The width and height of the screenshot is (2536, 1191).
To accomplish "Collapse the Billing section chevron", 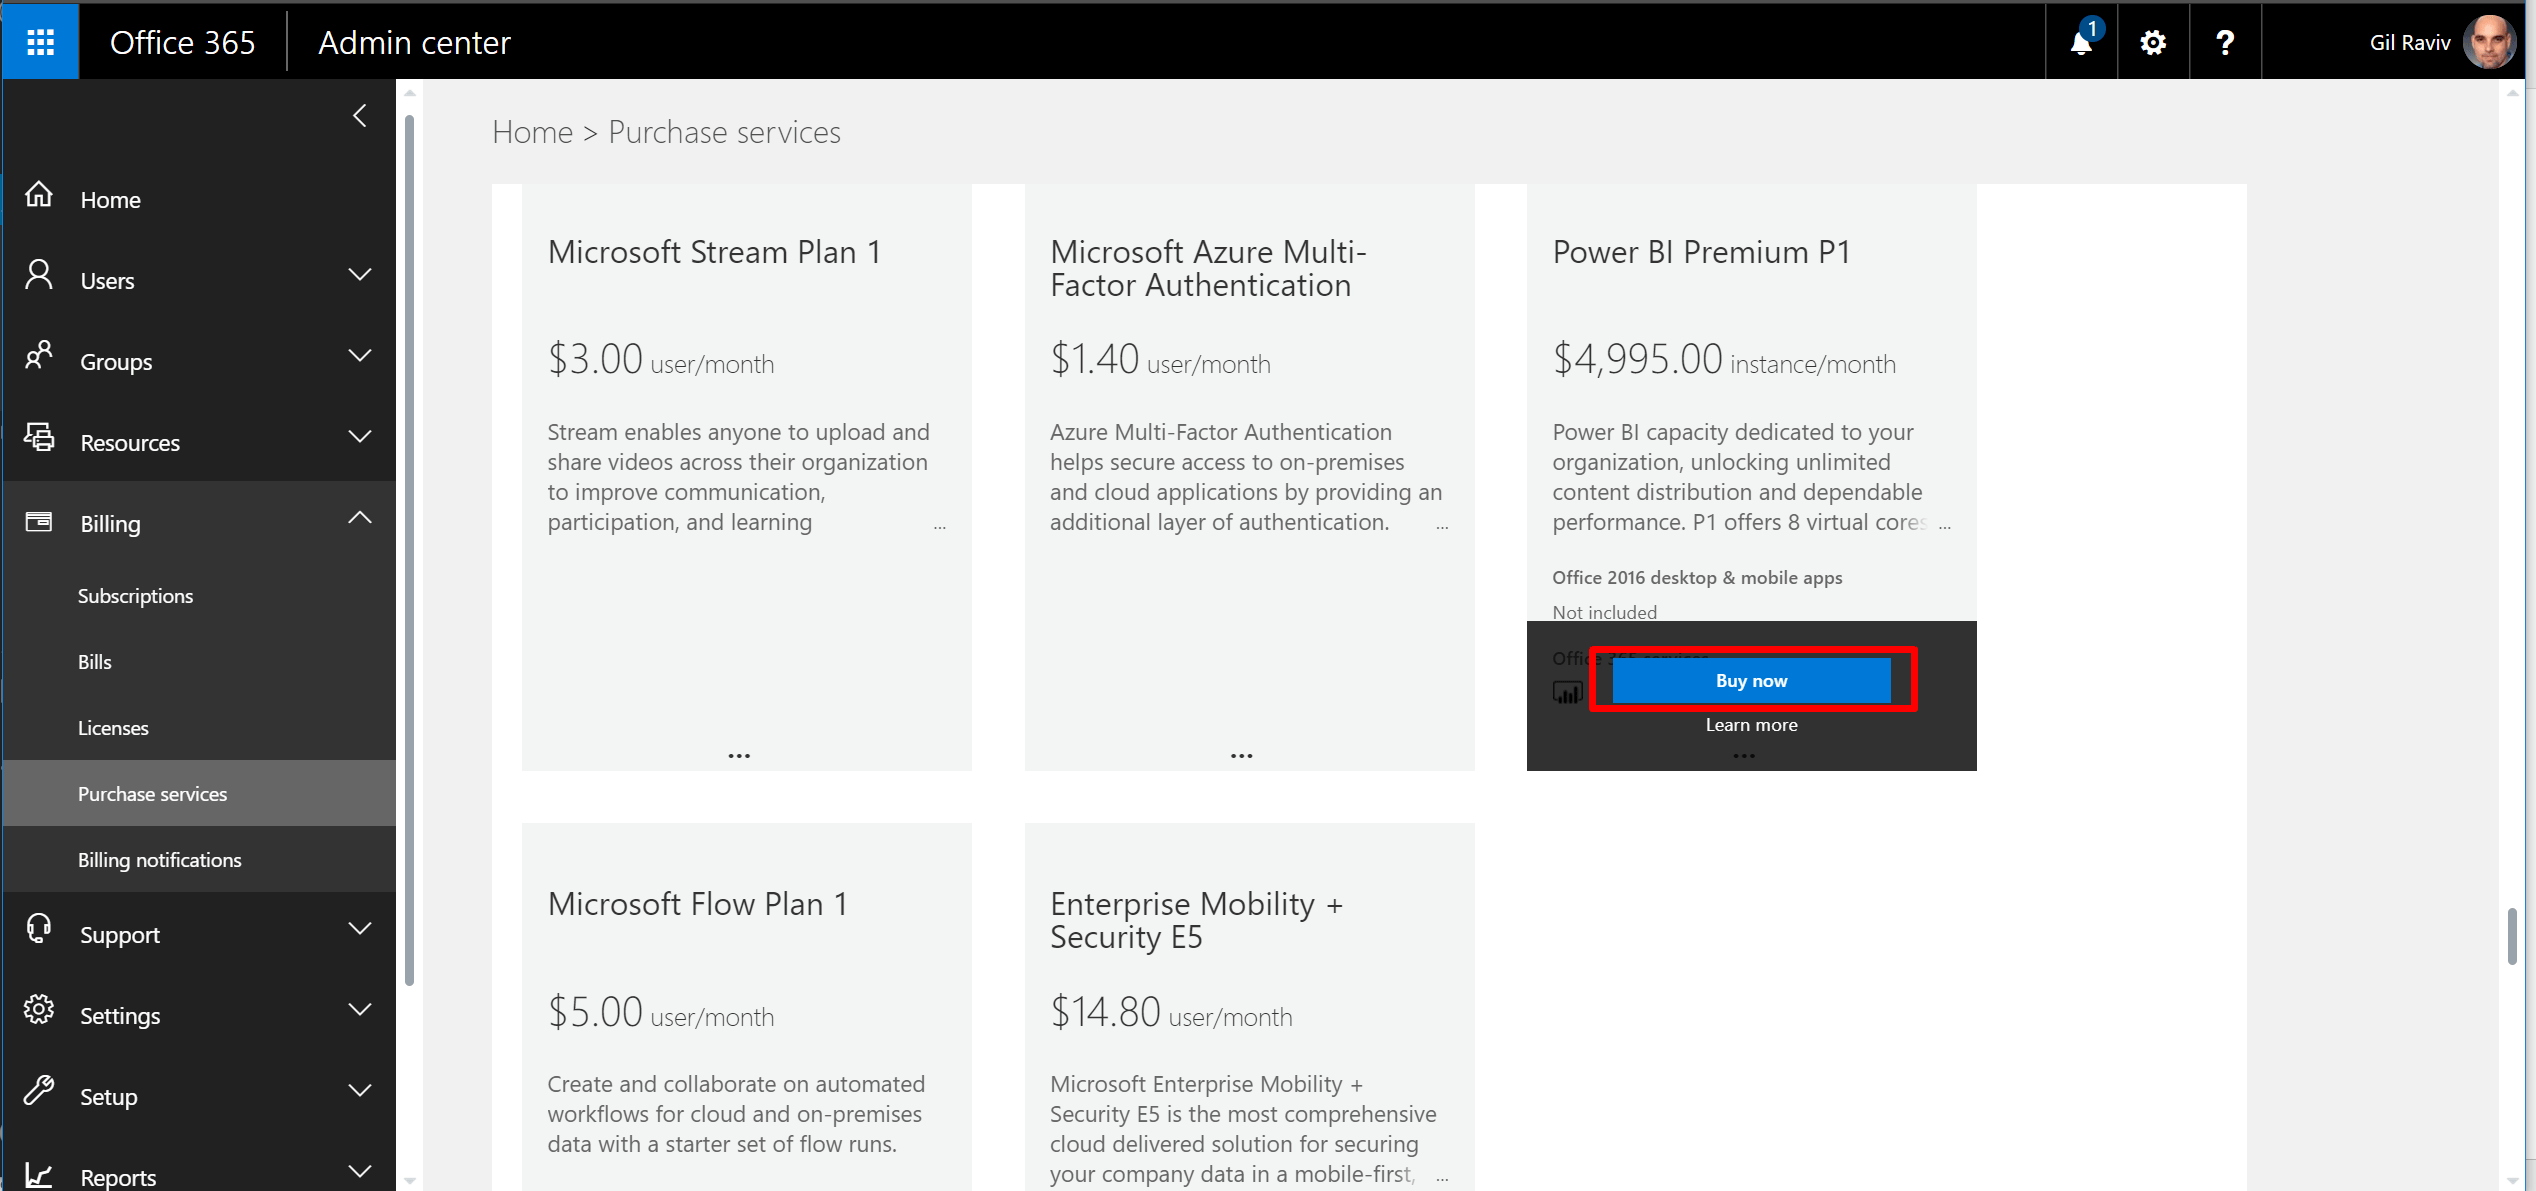I will (x=360, y=518).
